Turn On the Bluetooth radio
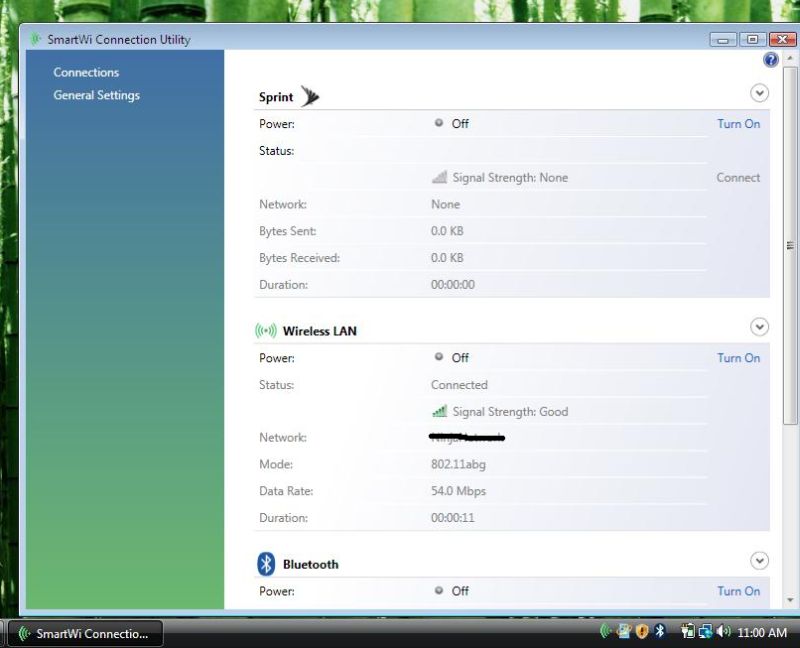The image size is (800, 648). (738, 591)
